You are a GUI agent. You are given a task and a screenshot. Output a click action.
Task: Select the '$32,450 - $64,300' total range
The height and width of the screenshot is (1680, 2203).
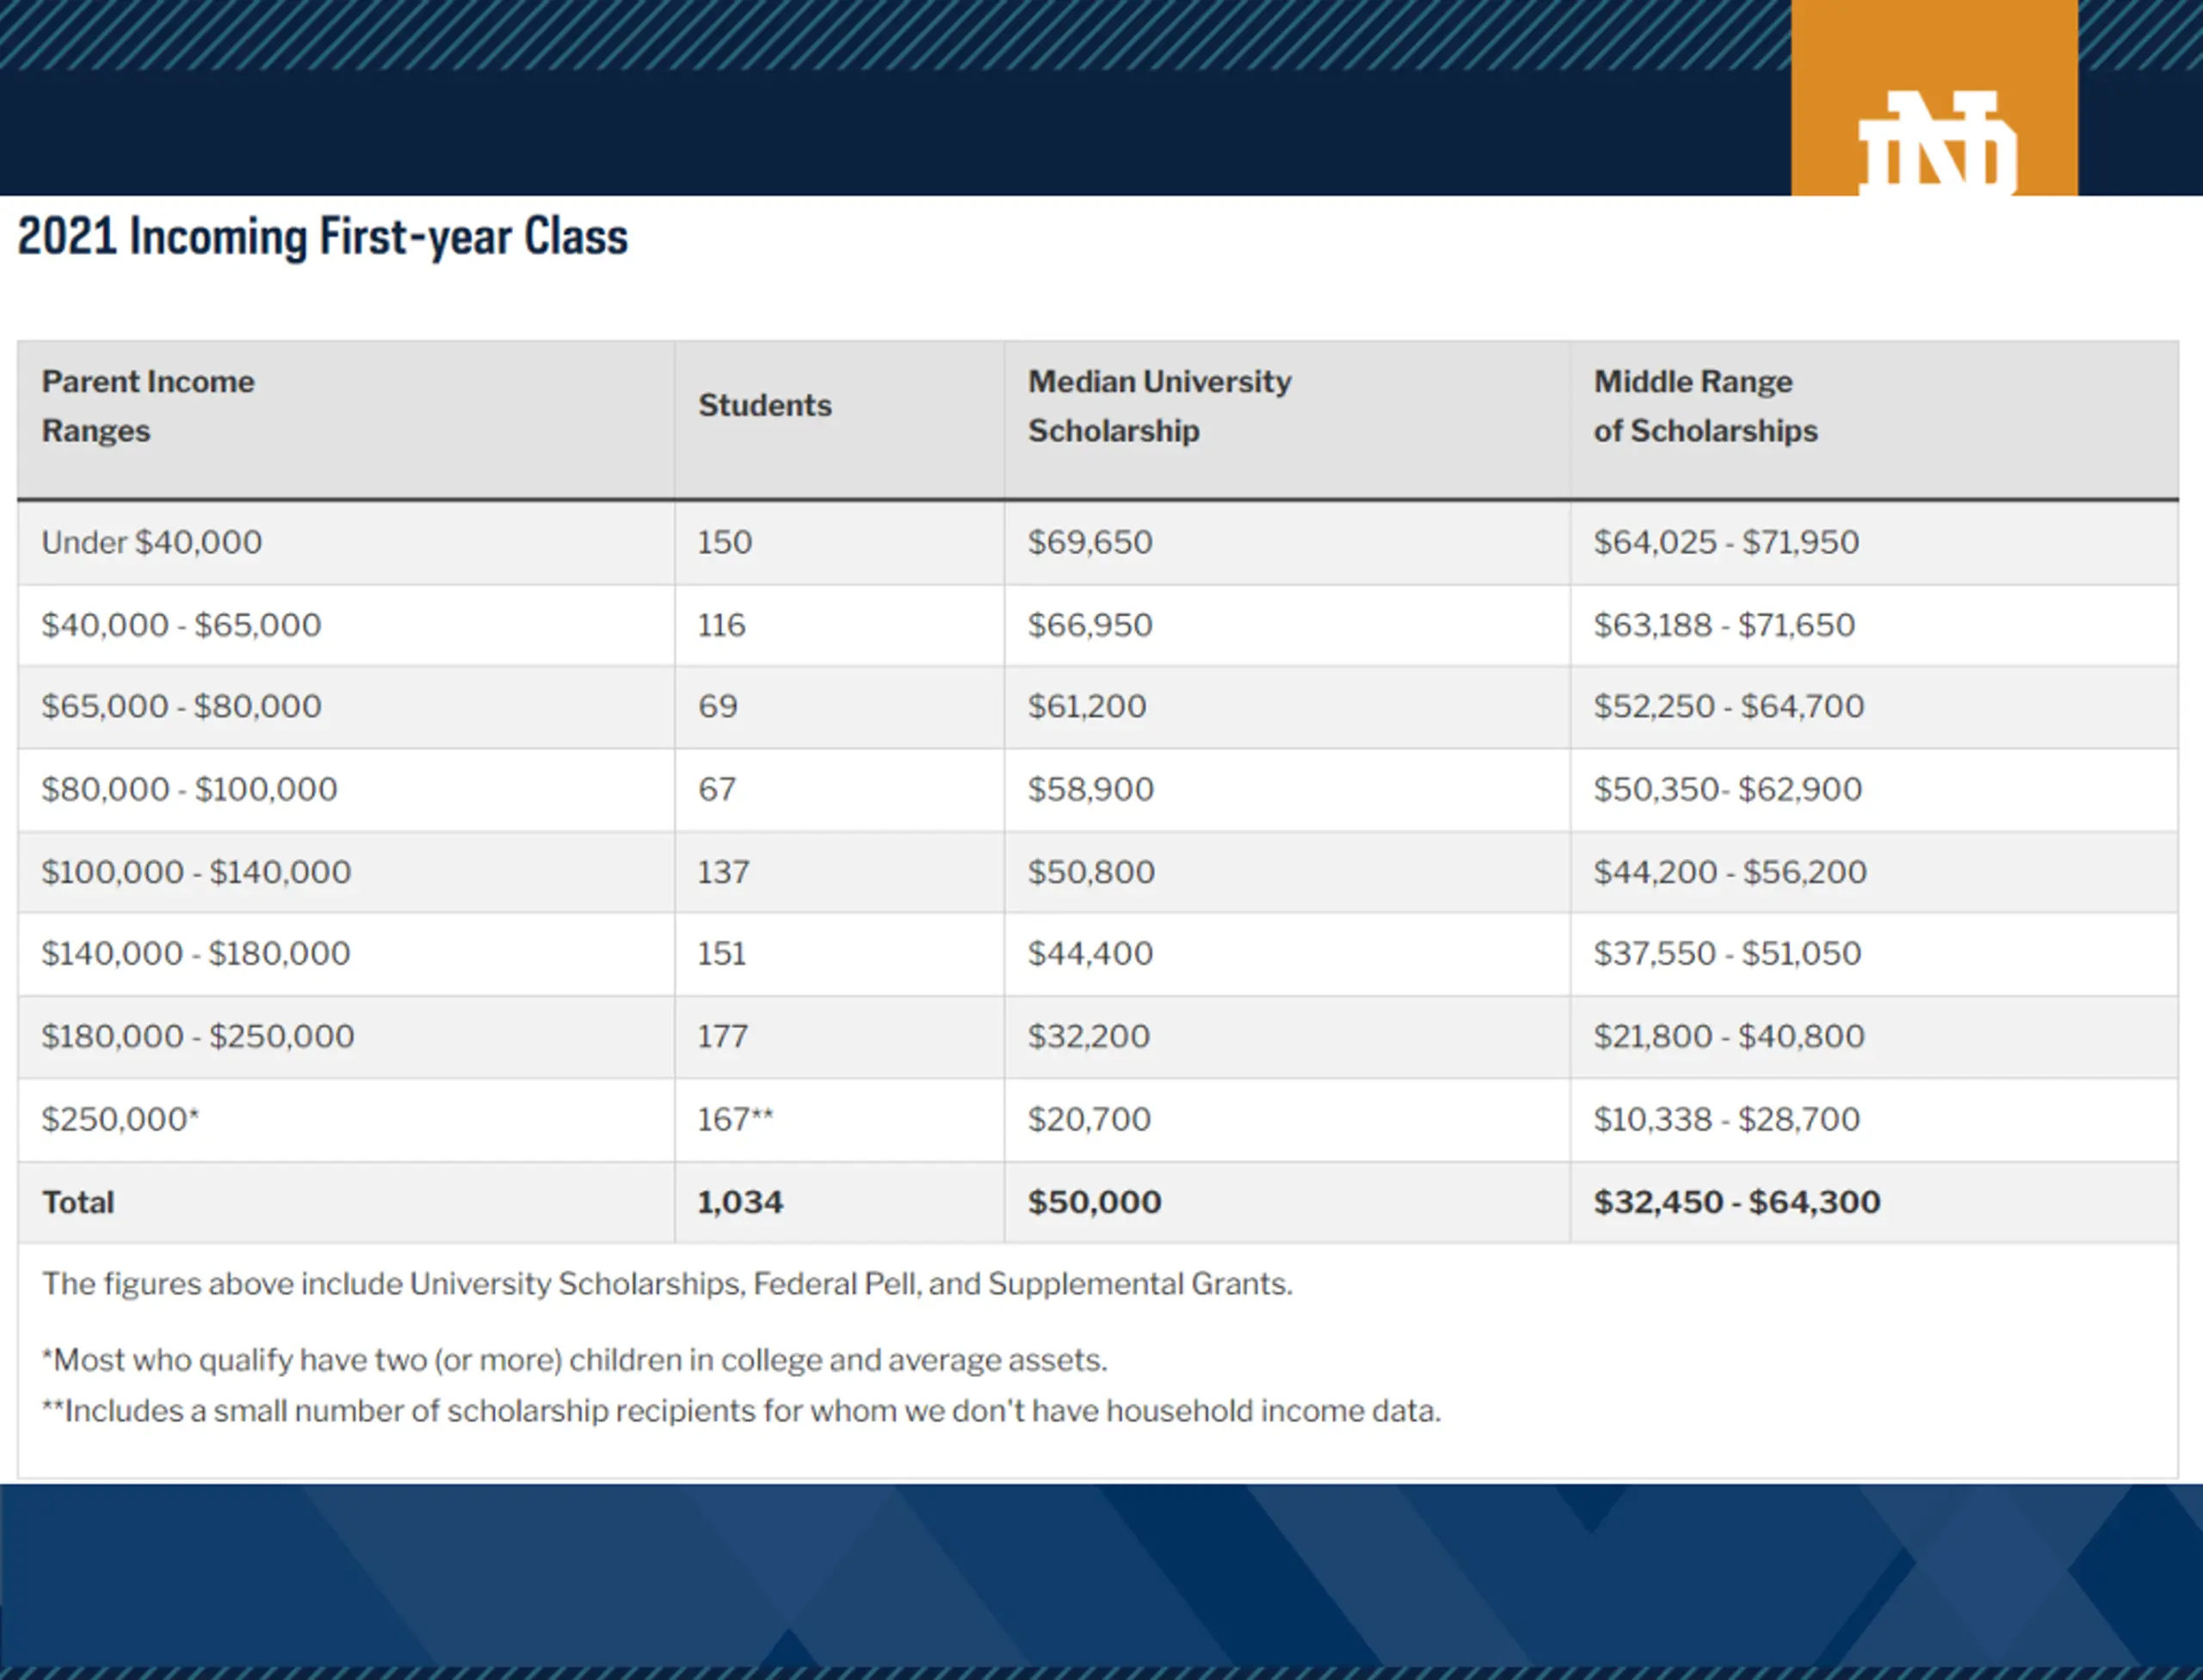coord(1737,1202)
